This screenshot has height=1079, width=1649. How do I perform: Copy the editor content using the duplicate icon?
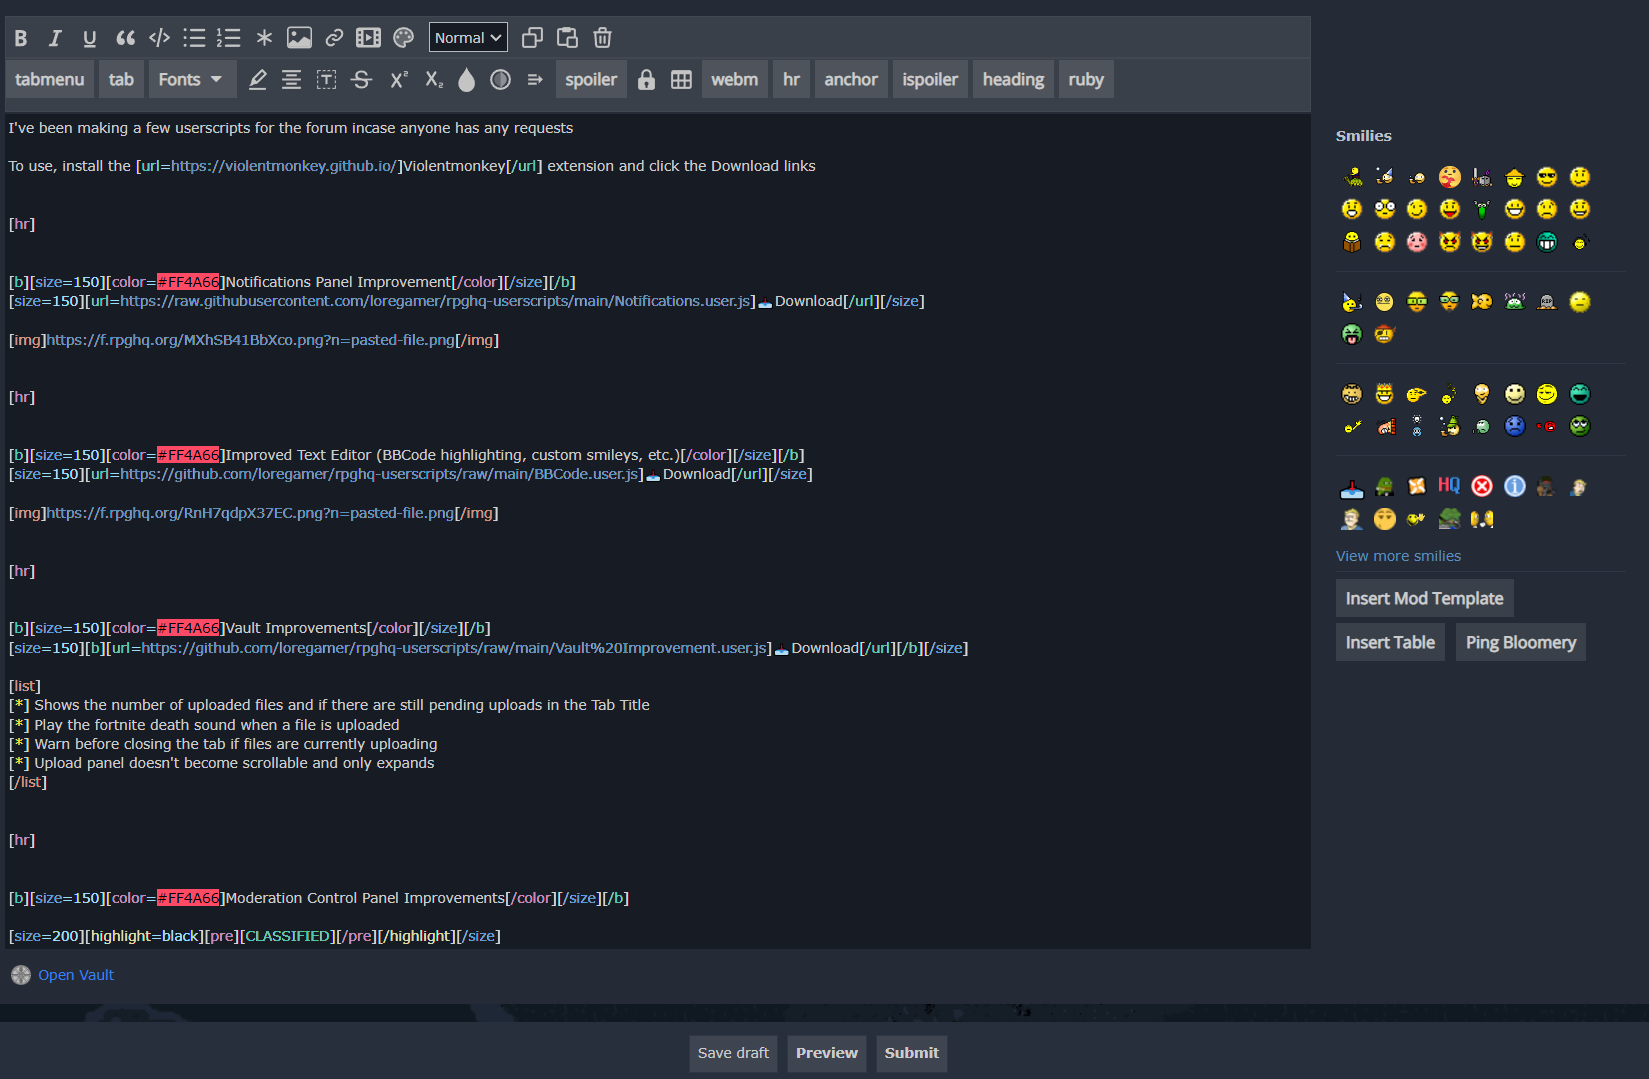[532, 38]
